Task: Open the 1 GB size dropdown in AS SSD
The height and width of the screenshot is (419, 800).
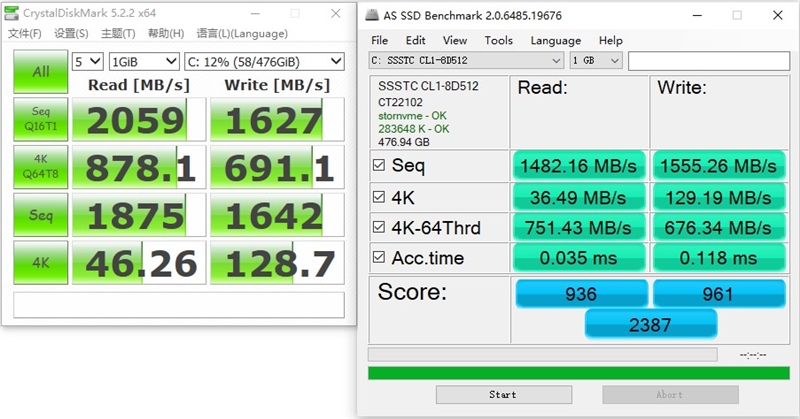Action: [x=596, y=61]
